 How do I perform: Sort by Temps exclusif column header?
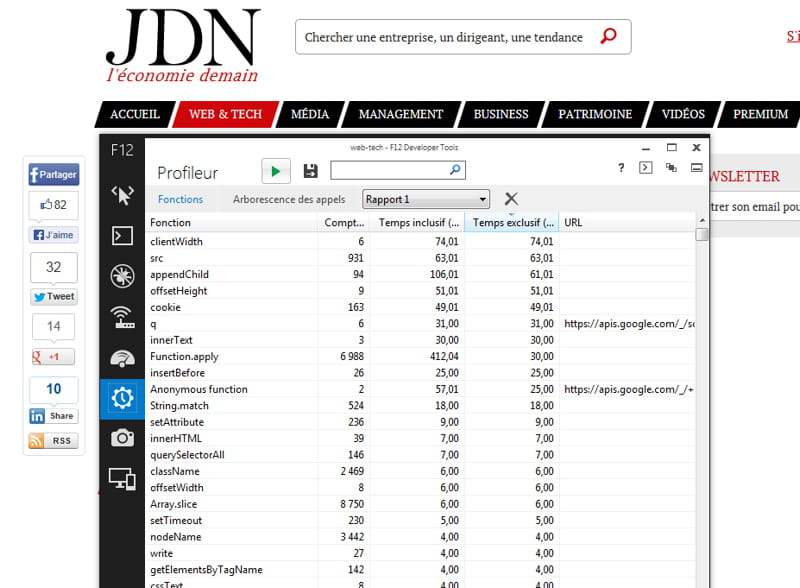512,223
